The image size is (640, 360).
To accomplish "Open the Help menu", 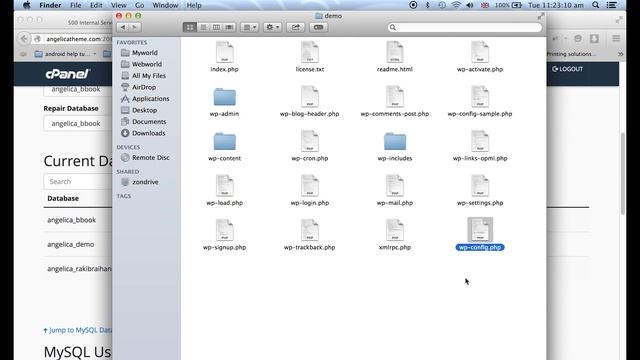I will [194, 5].
